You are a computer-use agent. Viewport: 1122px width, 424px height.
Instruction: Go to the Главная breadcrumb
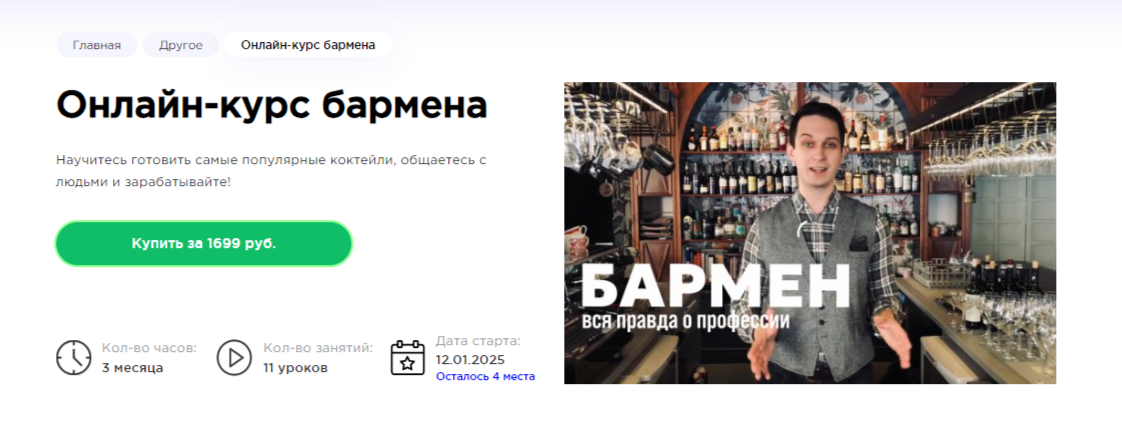(97, 45)
